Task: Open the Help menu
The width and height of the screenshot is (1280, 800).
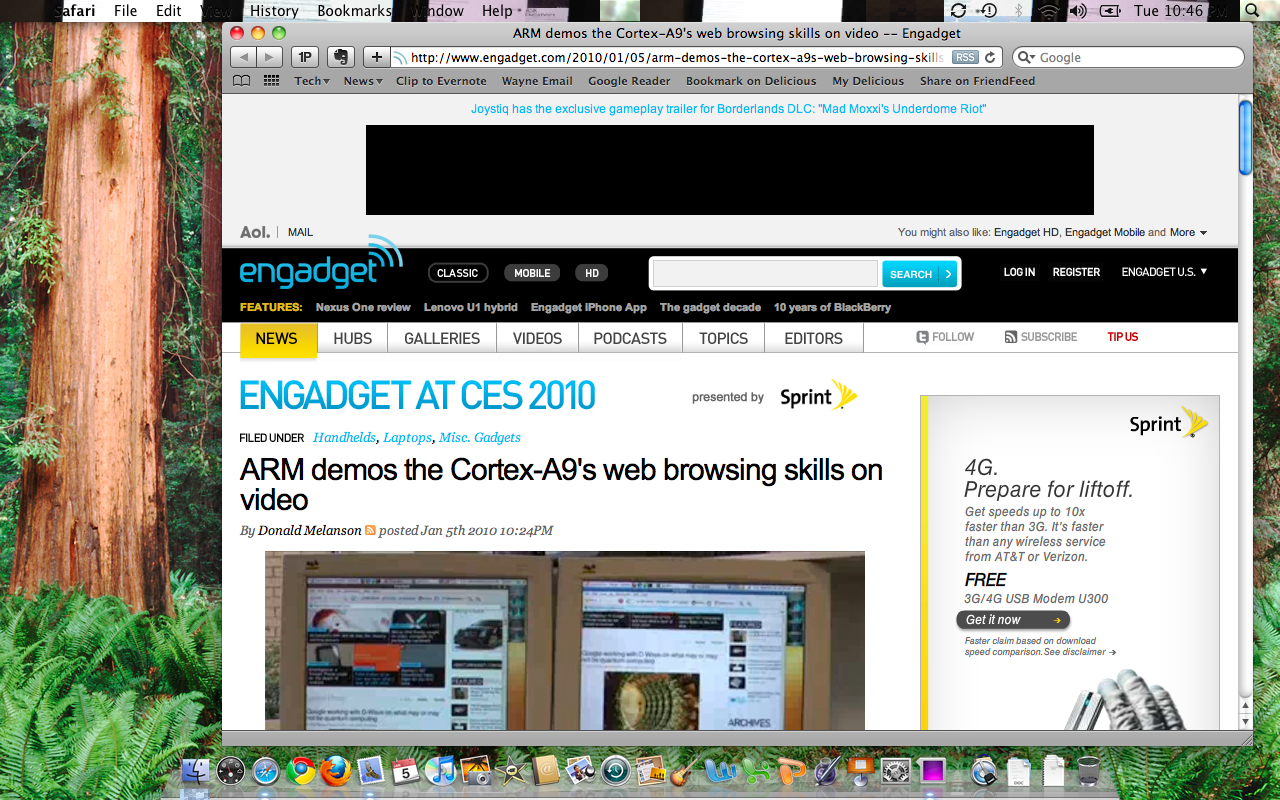Action: point(497,11)
